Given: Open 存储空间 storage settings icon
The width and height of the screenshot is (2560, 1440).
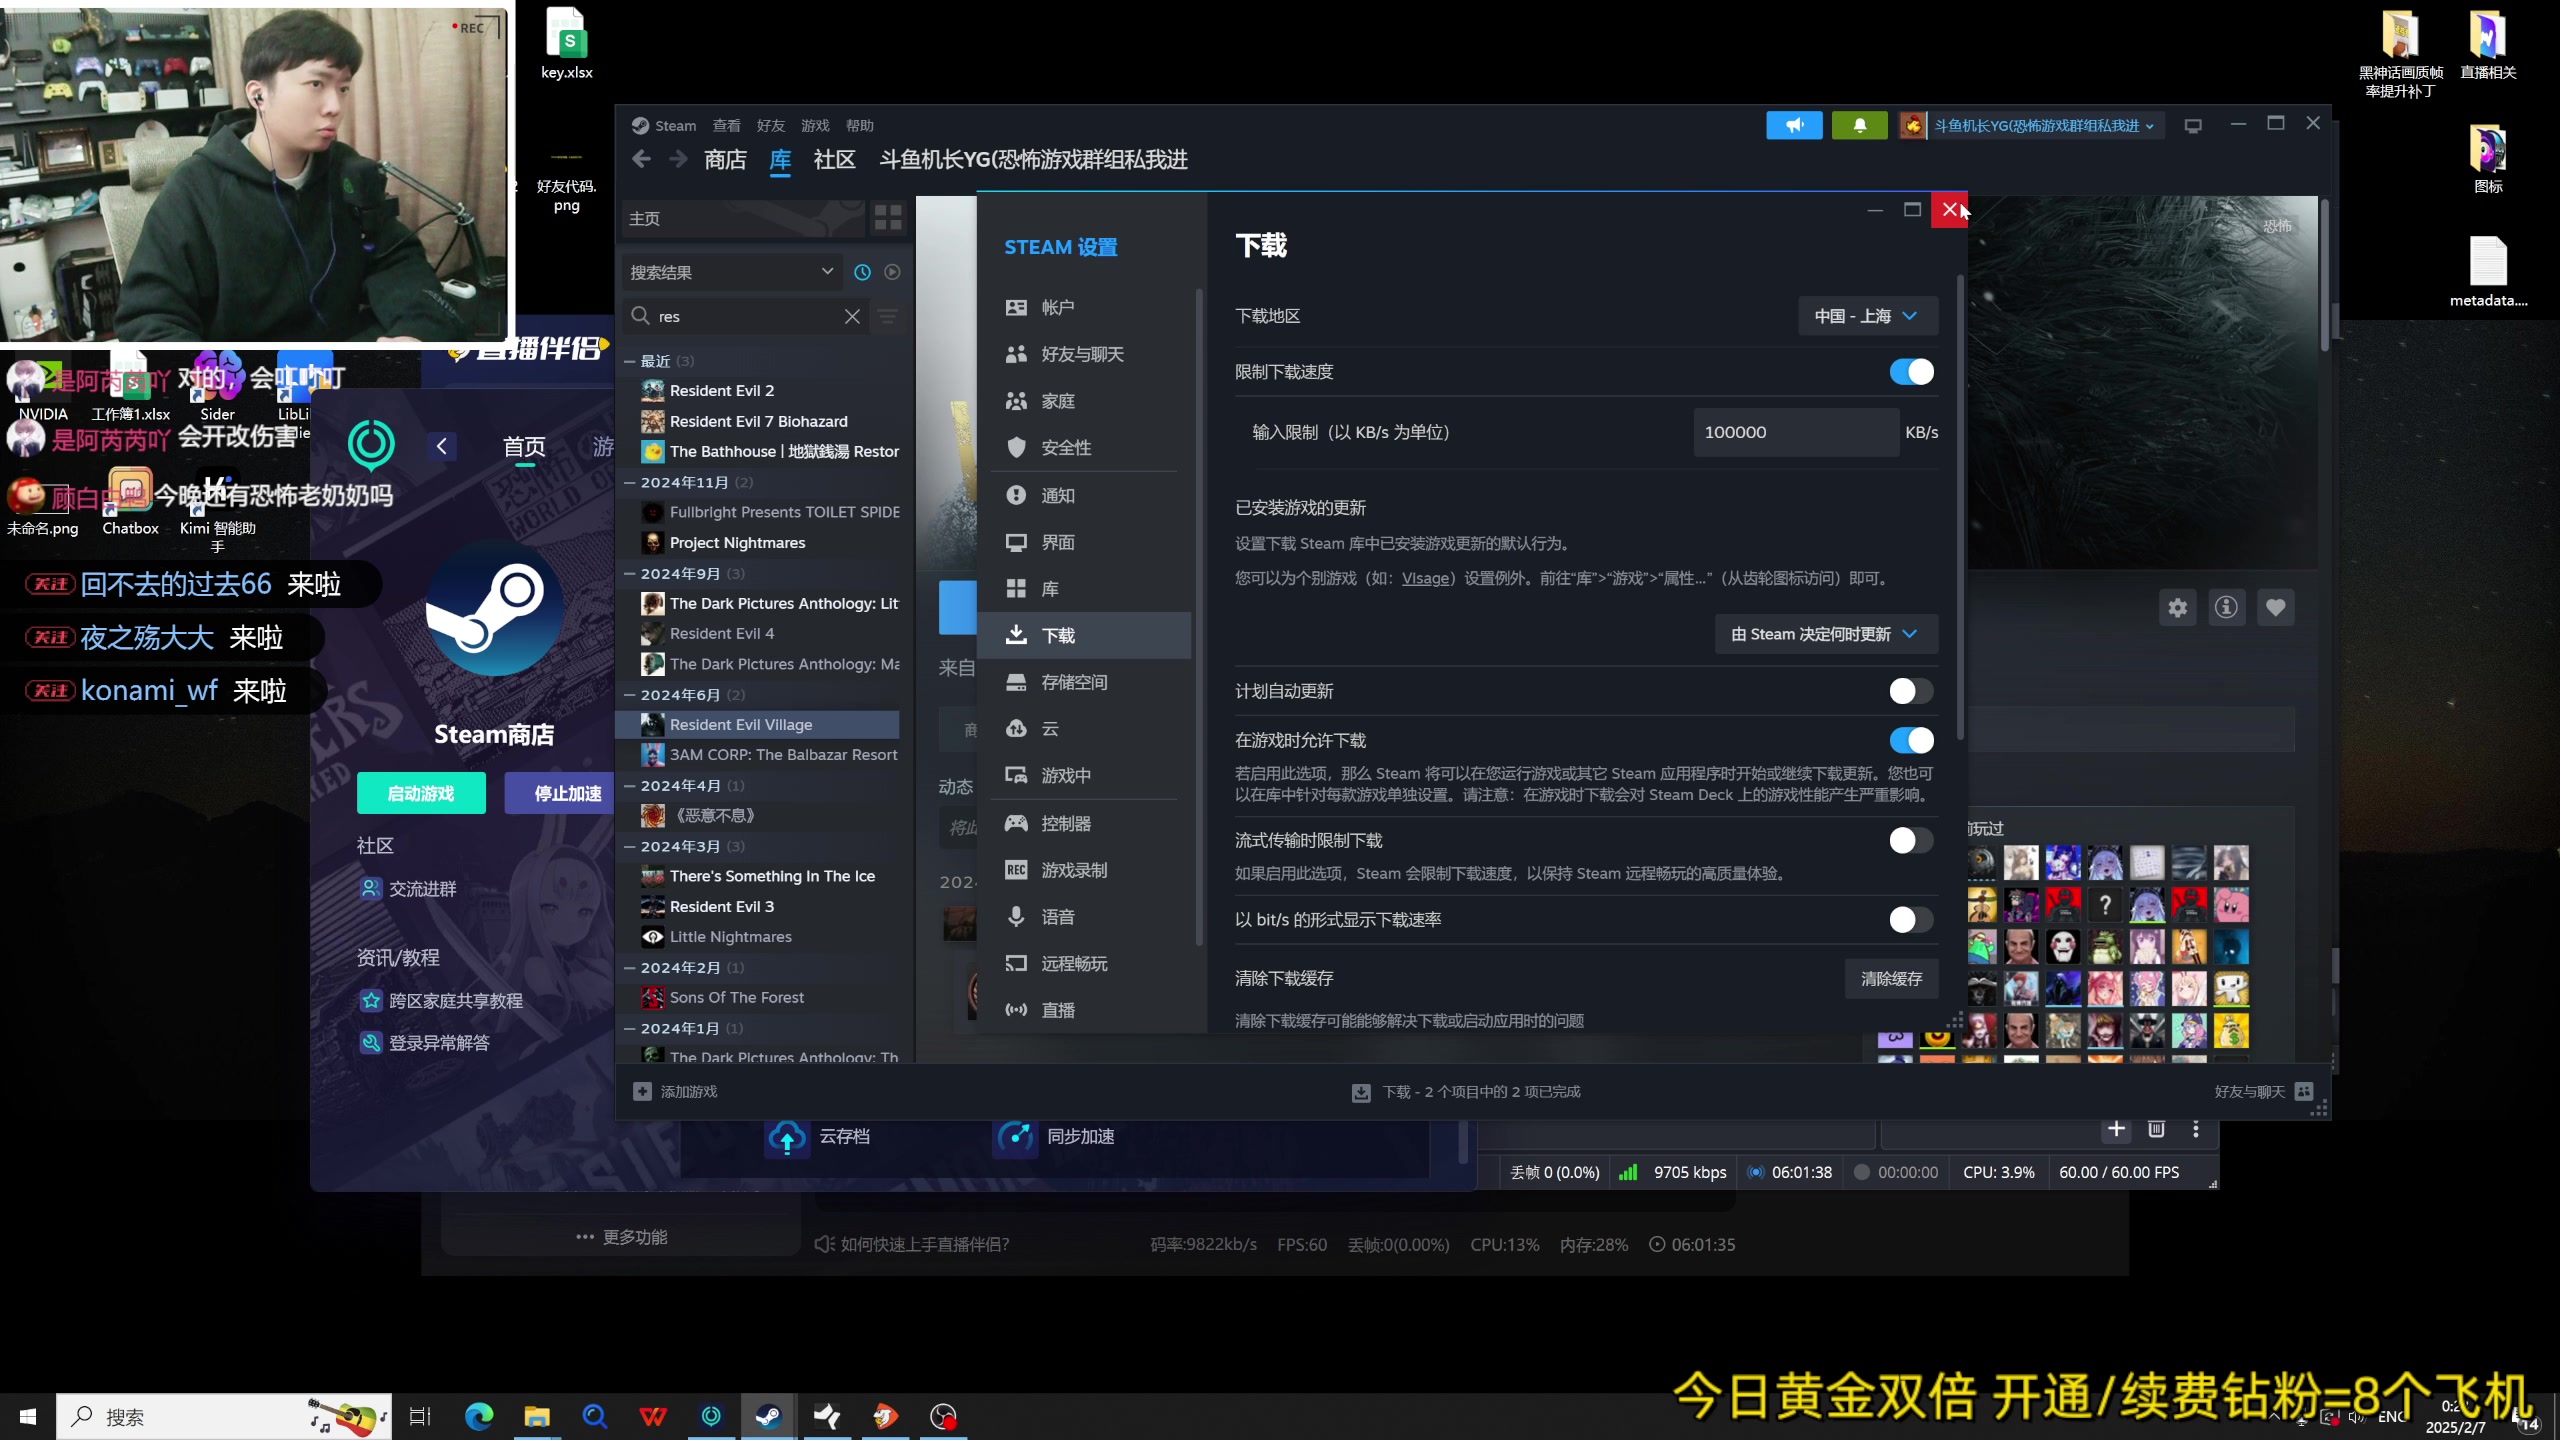Looking at the screenshot, I should click(x=1016, y=682).
